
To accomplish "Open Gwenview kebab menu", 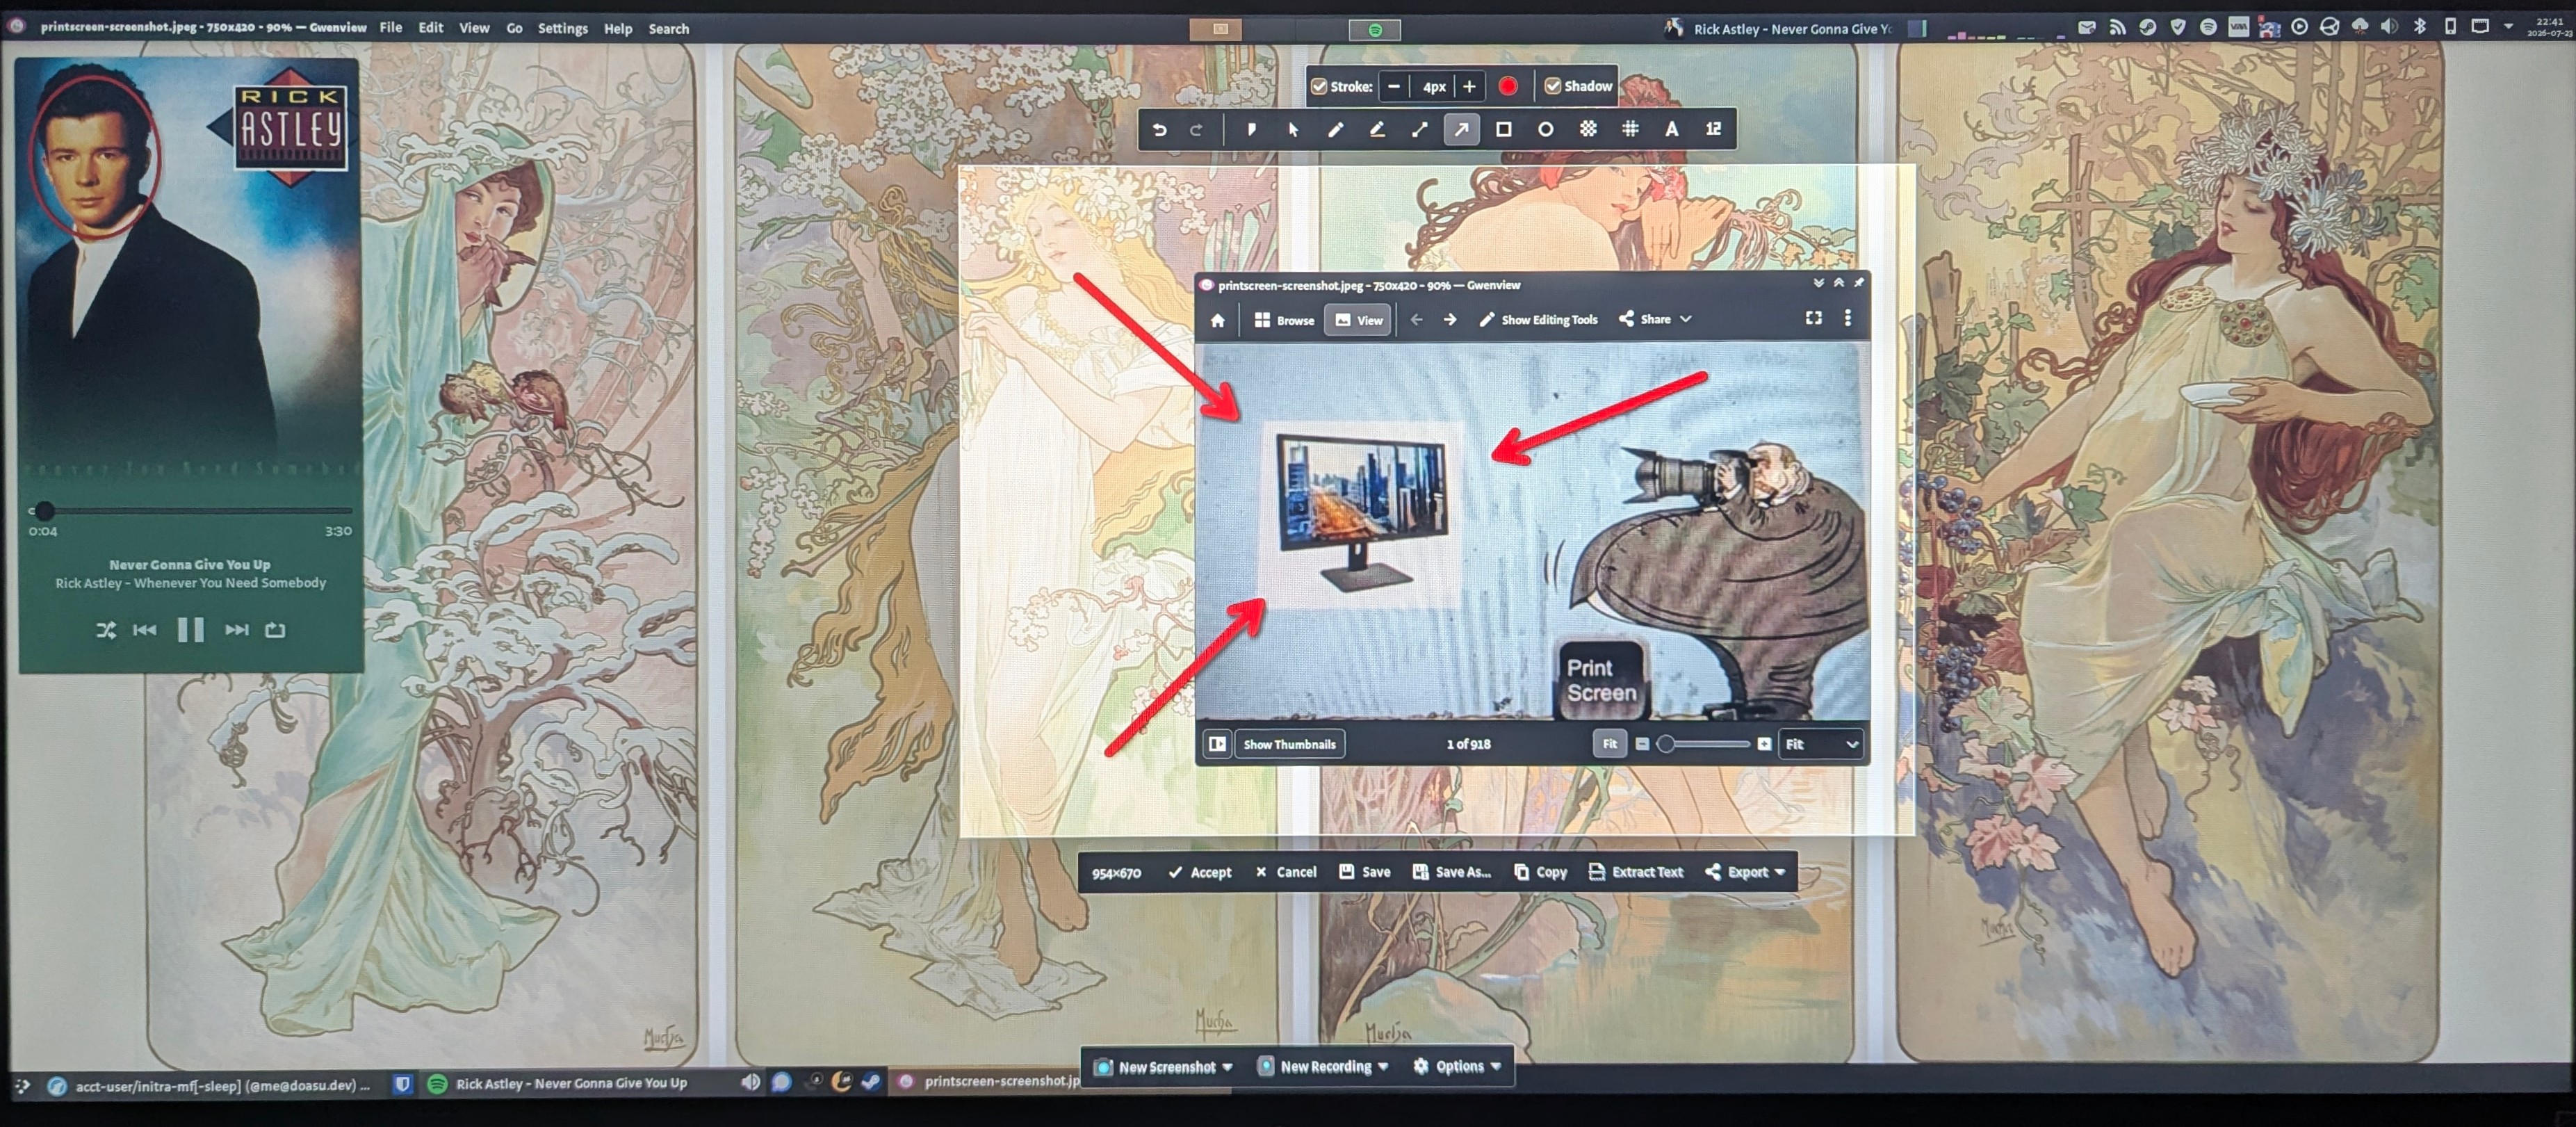I will (x=1848, y=318).
